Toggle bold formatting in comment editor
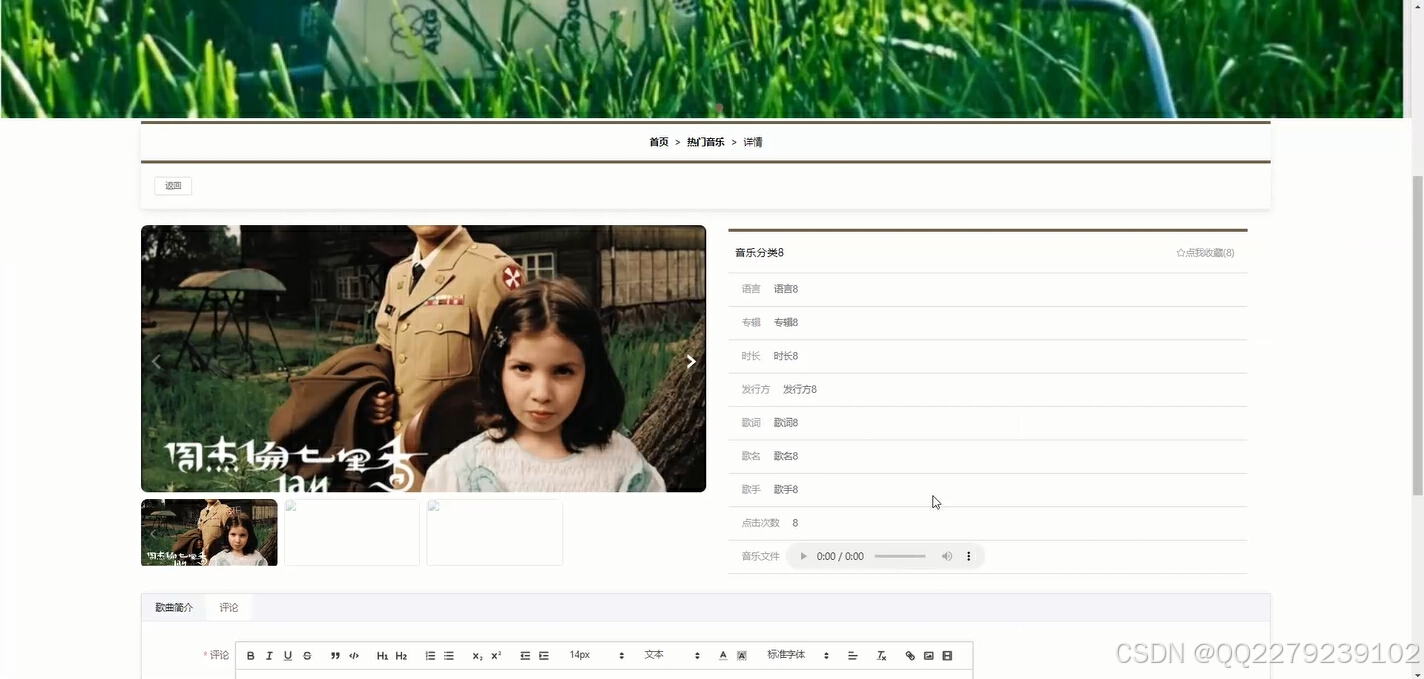Image resolution: width=1424 pixels, height=679 pixels. pyautogui.click(x=251, y=656)
